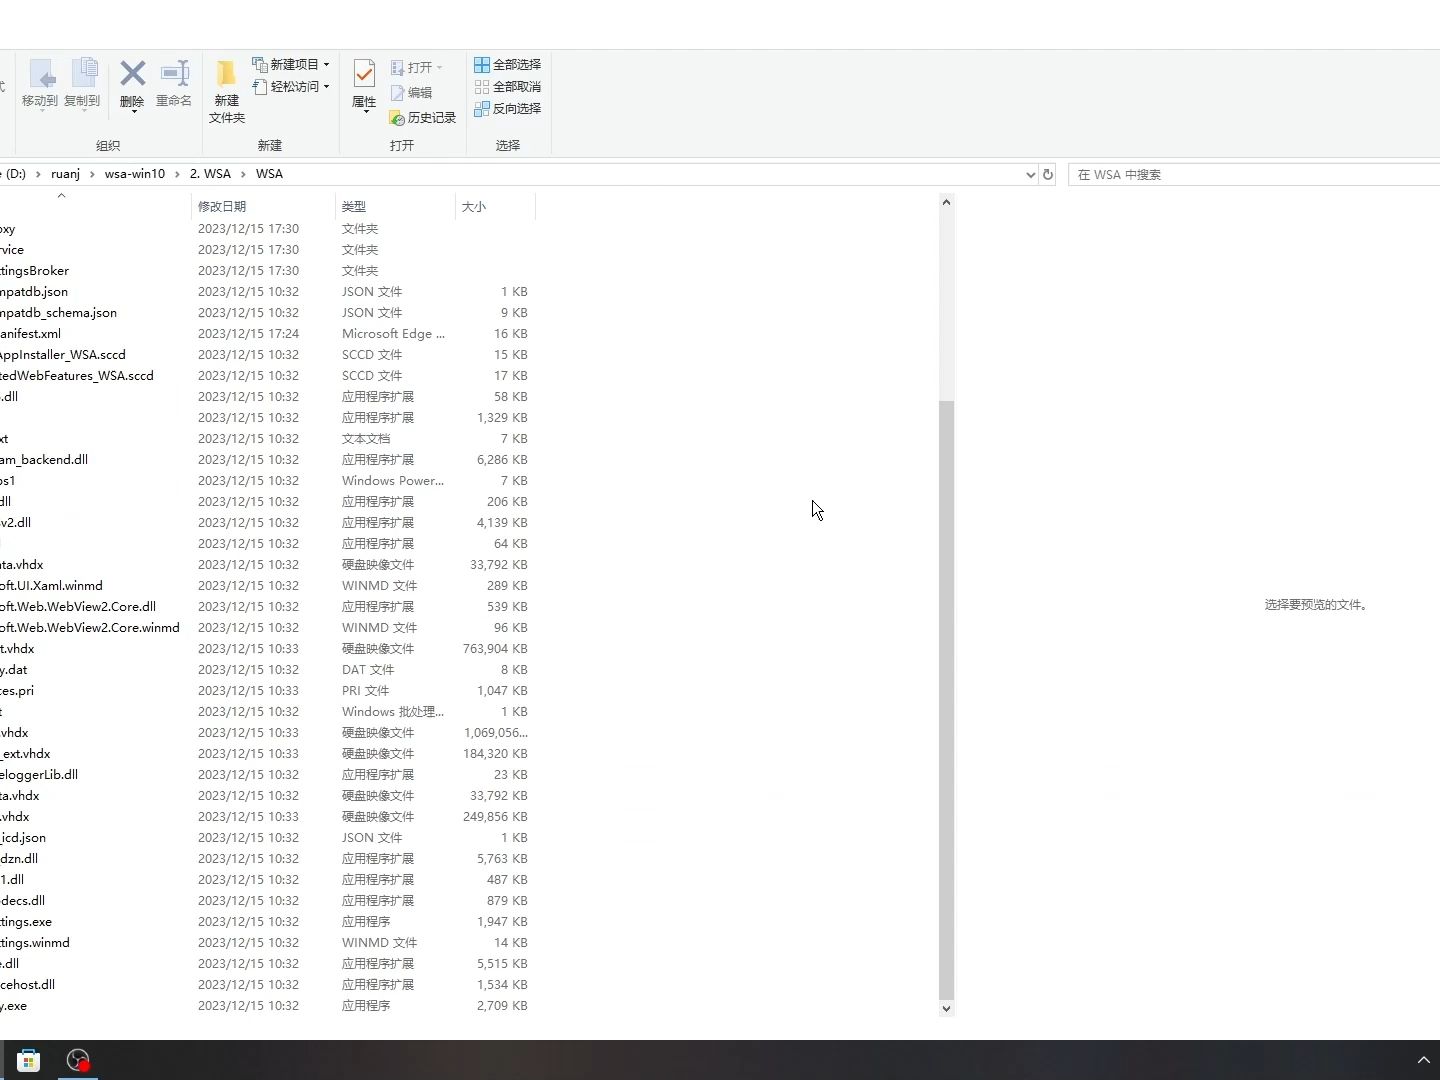This screenshot has width=1440, height=1080.
Task: Refresh the WSA folder view
Action: click(x=1048, y=174)
